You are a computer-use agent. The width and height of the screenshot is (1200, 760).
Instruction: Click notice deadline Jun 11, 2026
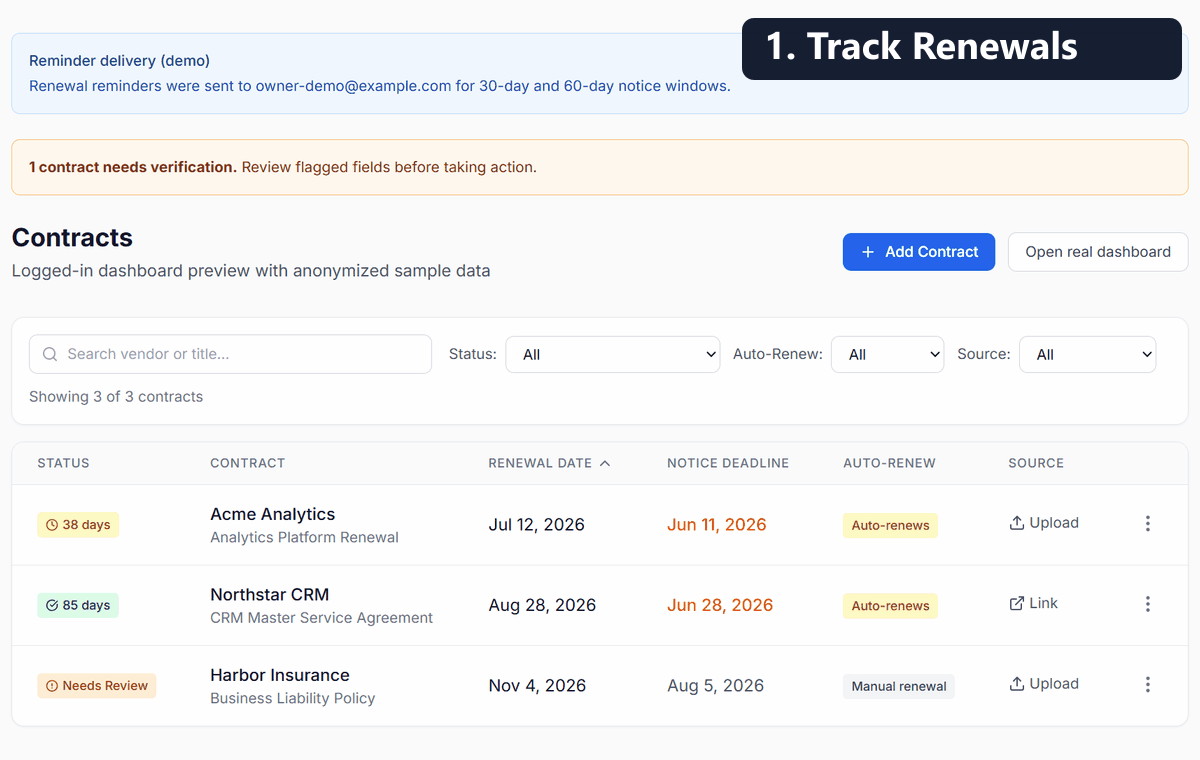[717, 525]
